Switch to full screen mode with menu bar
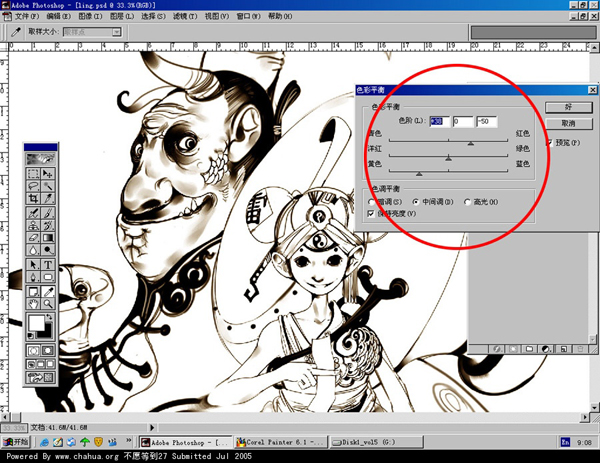The image size is (600, 463). (41, 364)
